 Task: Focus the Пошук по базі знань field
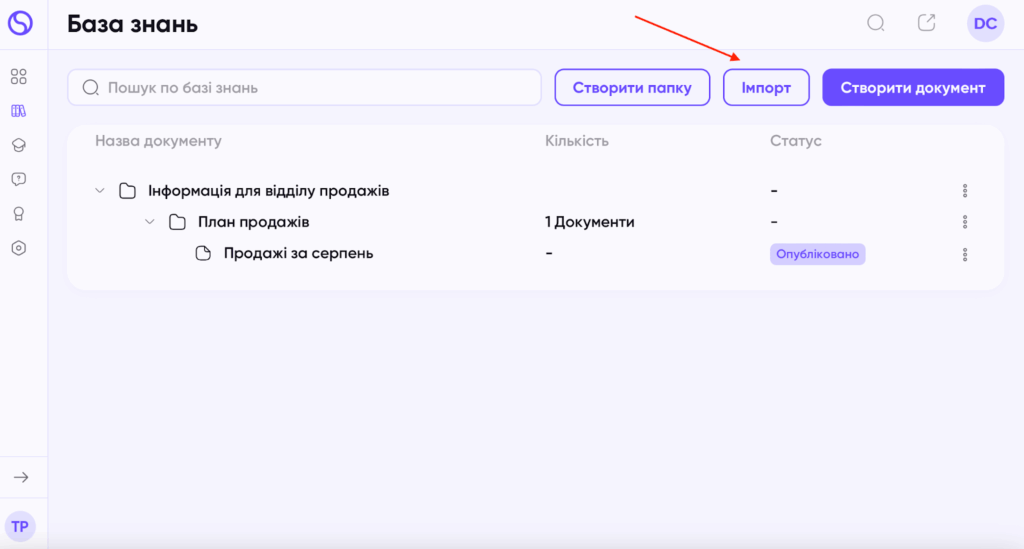coord(304,87)
